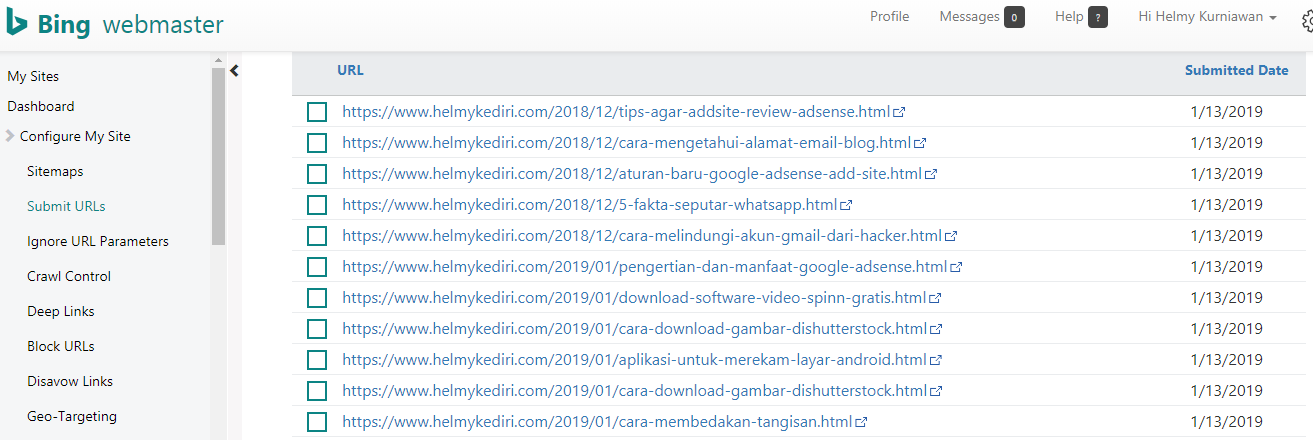This screenshot has height=440, width=1313.
Task: Sort by Submitted Date column header
Action: click(1237, 70)
